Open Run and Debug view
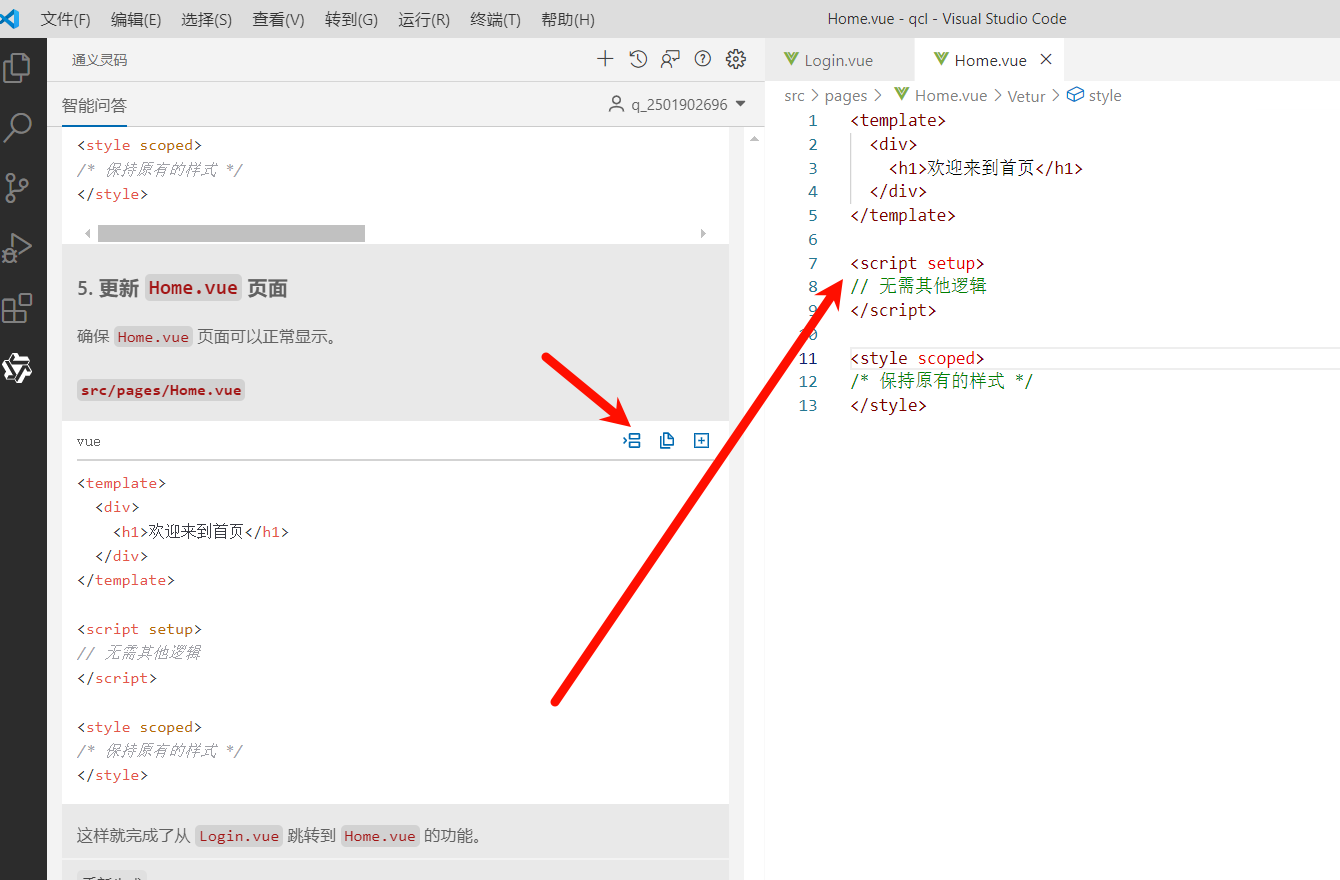The height and width of the screenshot is (880, 1340). [17, 247]
